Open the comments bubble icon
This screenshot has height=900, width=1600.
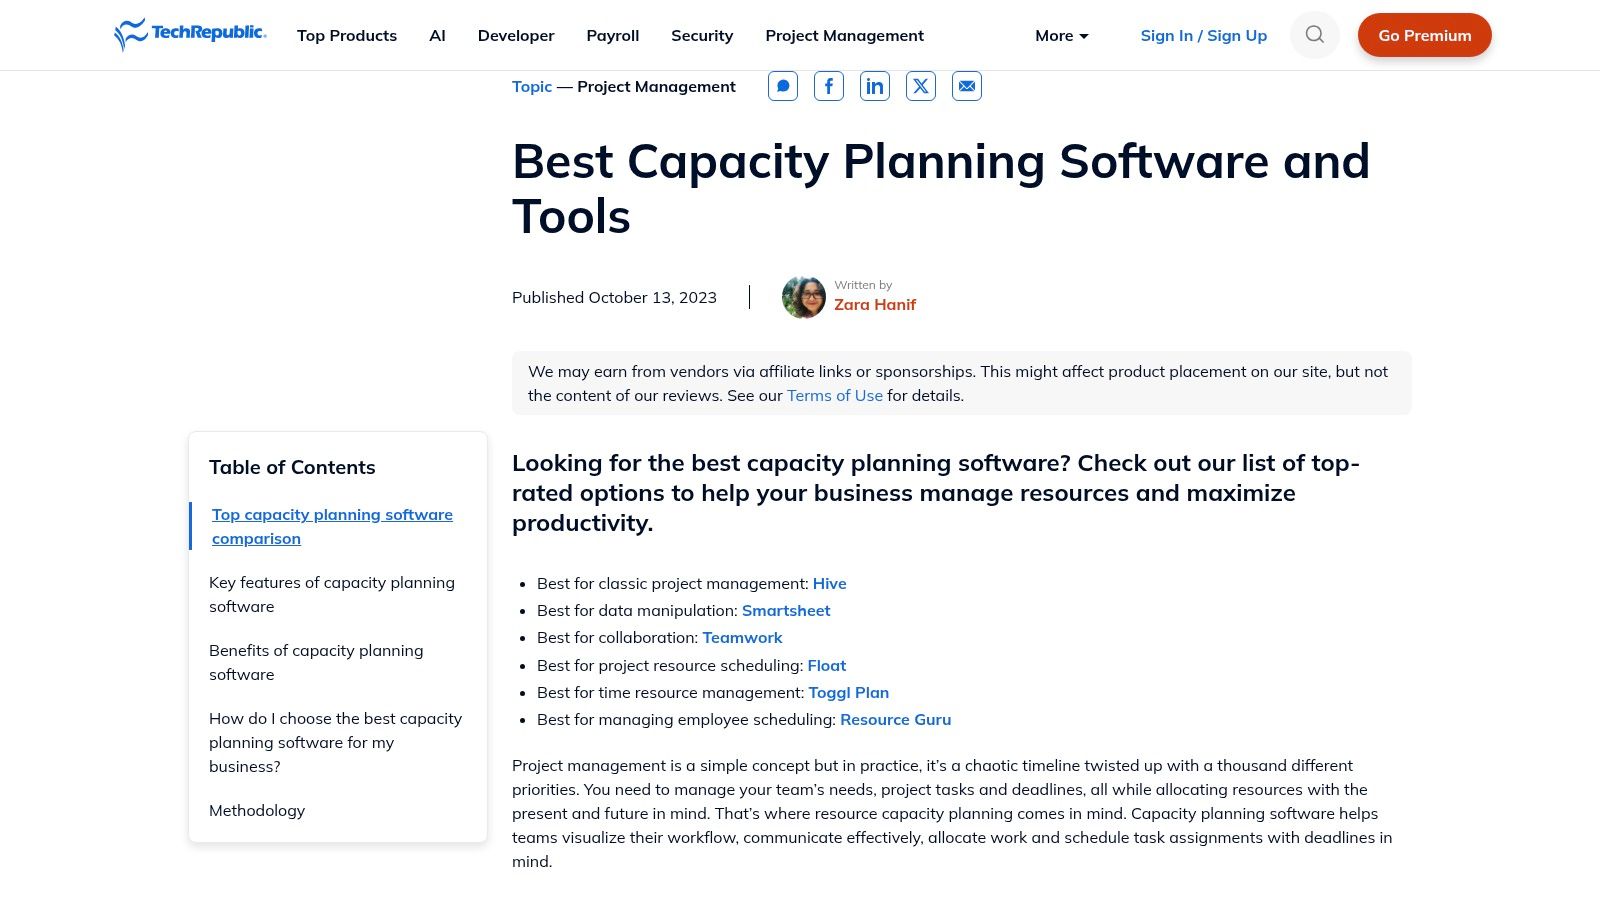tap(783, 86)
